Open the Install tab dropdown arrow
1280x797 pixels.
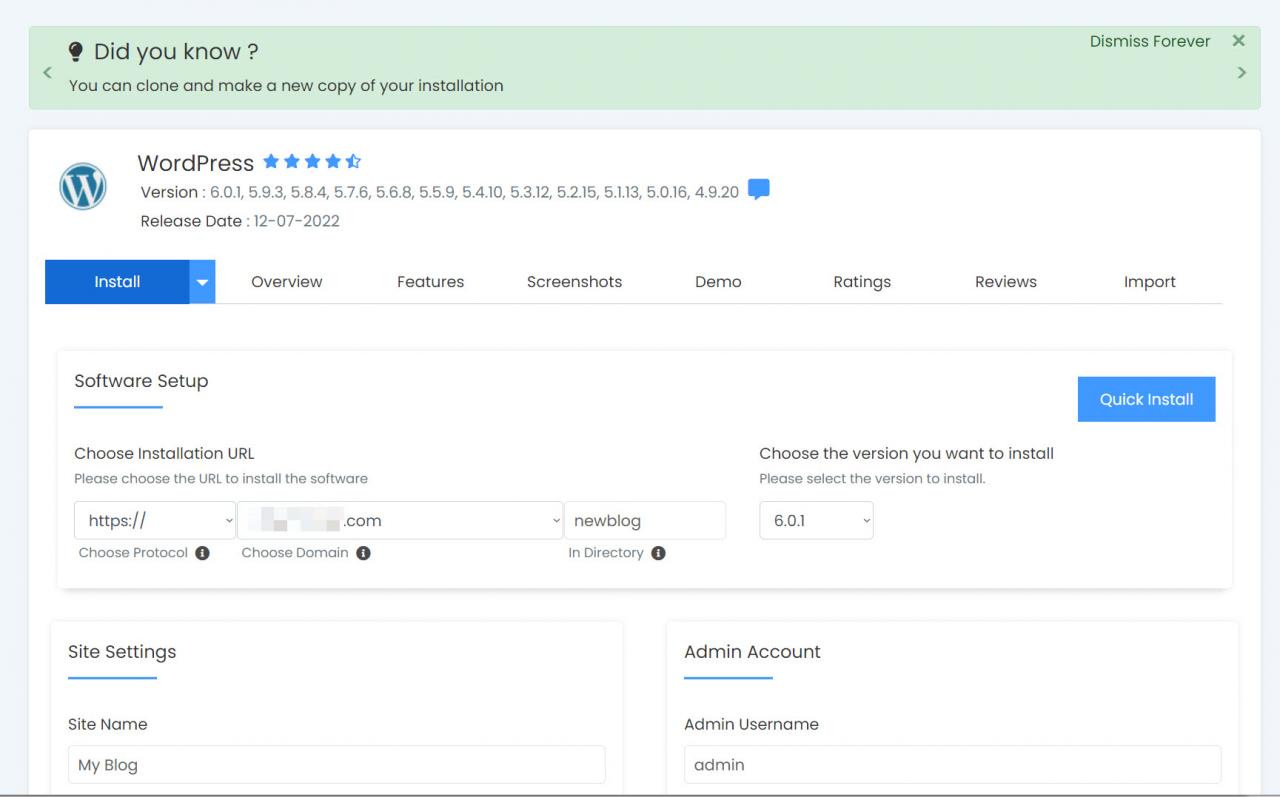(x=202, y=282)
